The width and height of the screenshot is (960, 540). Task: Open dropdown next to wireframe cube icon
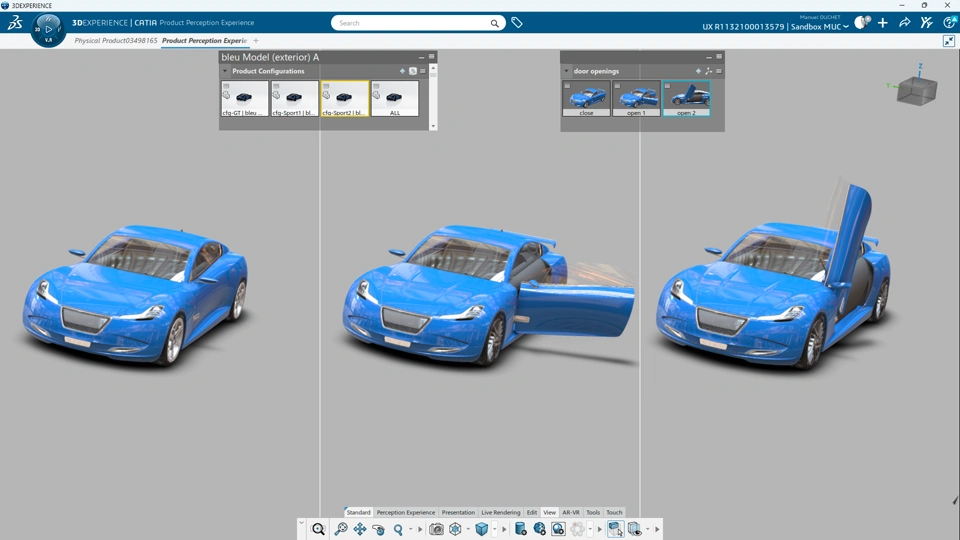point(468,529)
